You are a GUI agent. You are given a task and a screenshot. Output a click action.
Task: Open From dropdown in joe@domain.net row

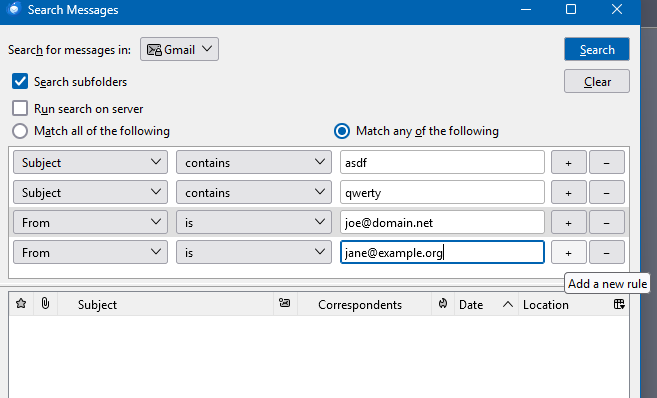click(x=91, y=222)
